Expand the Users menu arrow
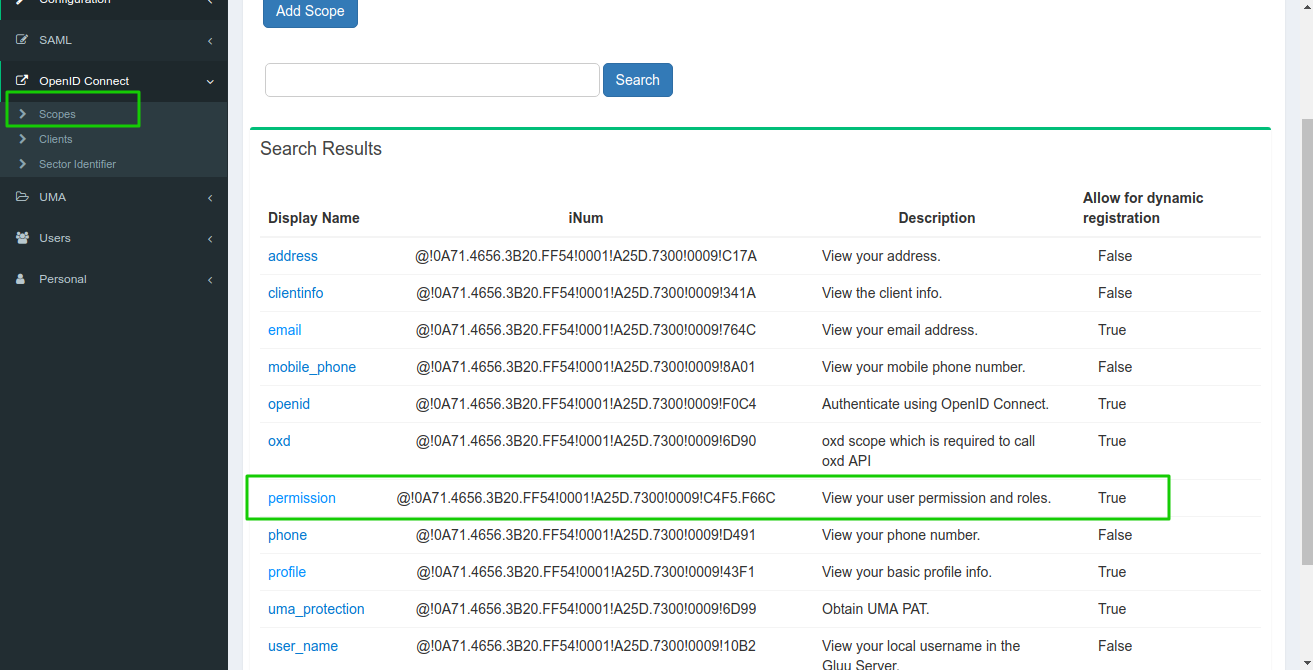 (x=210, y=239)
